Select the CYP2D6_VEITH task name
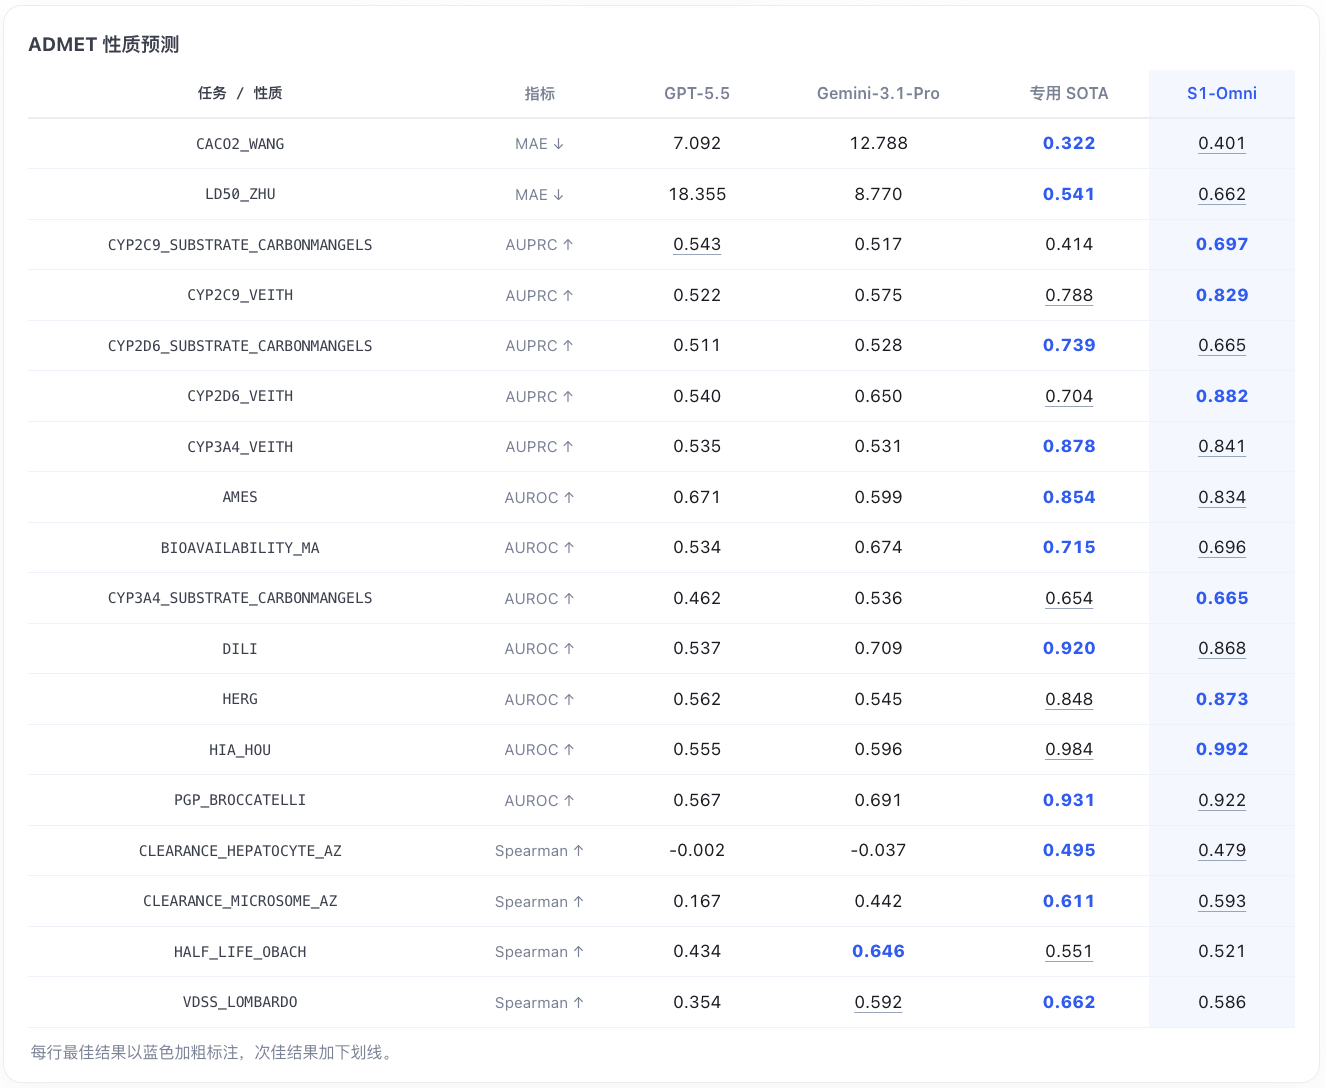This screenshot has height=1088, width=1326. [240, 396]
